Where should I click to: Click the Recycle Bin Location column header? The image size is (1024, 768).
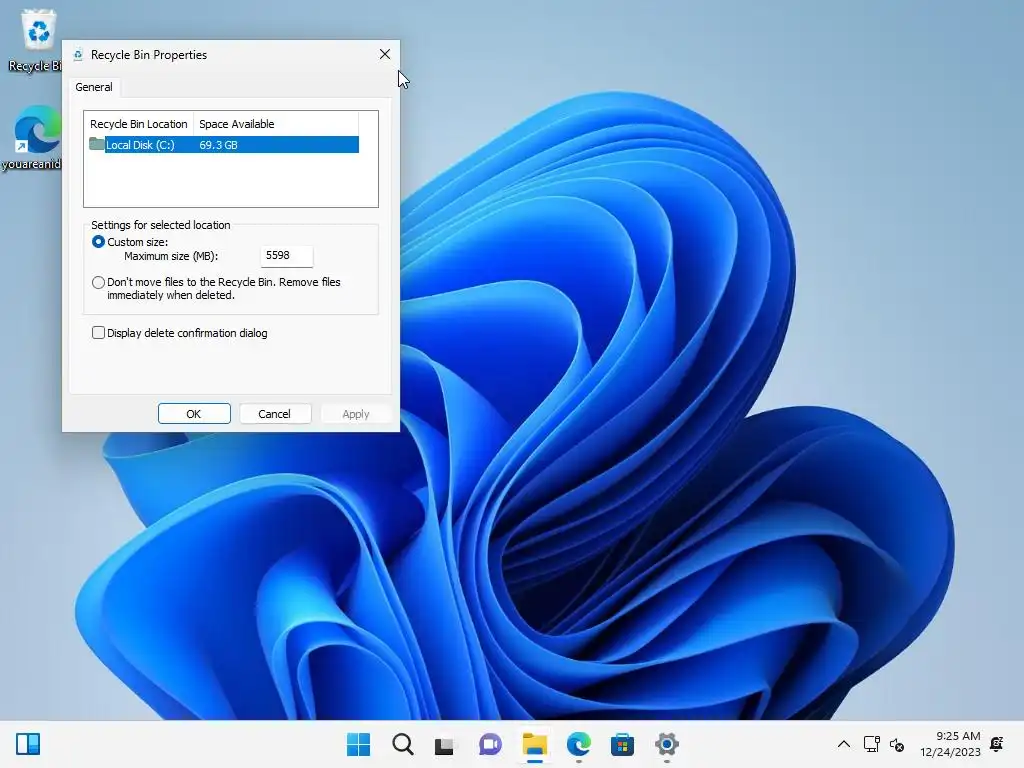tap(138, 124)
